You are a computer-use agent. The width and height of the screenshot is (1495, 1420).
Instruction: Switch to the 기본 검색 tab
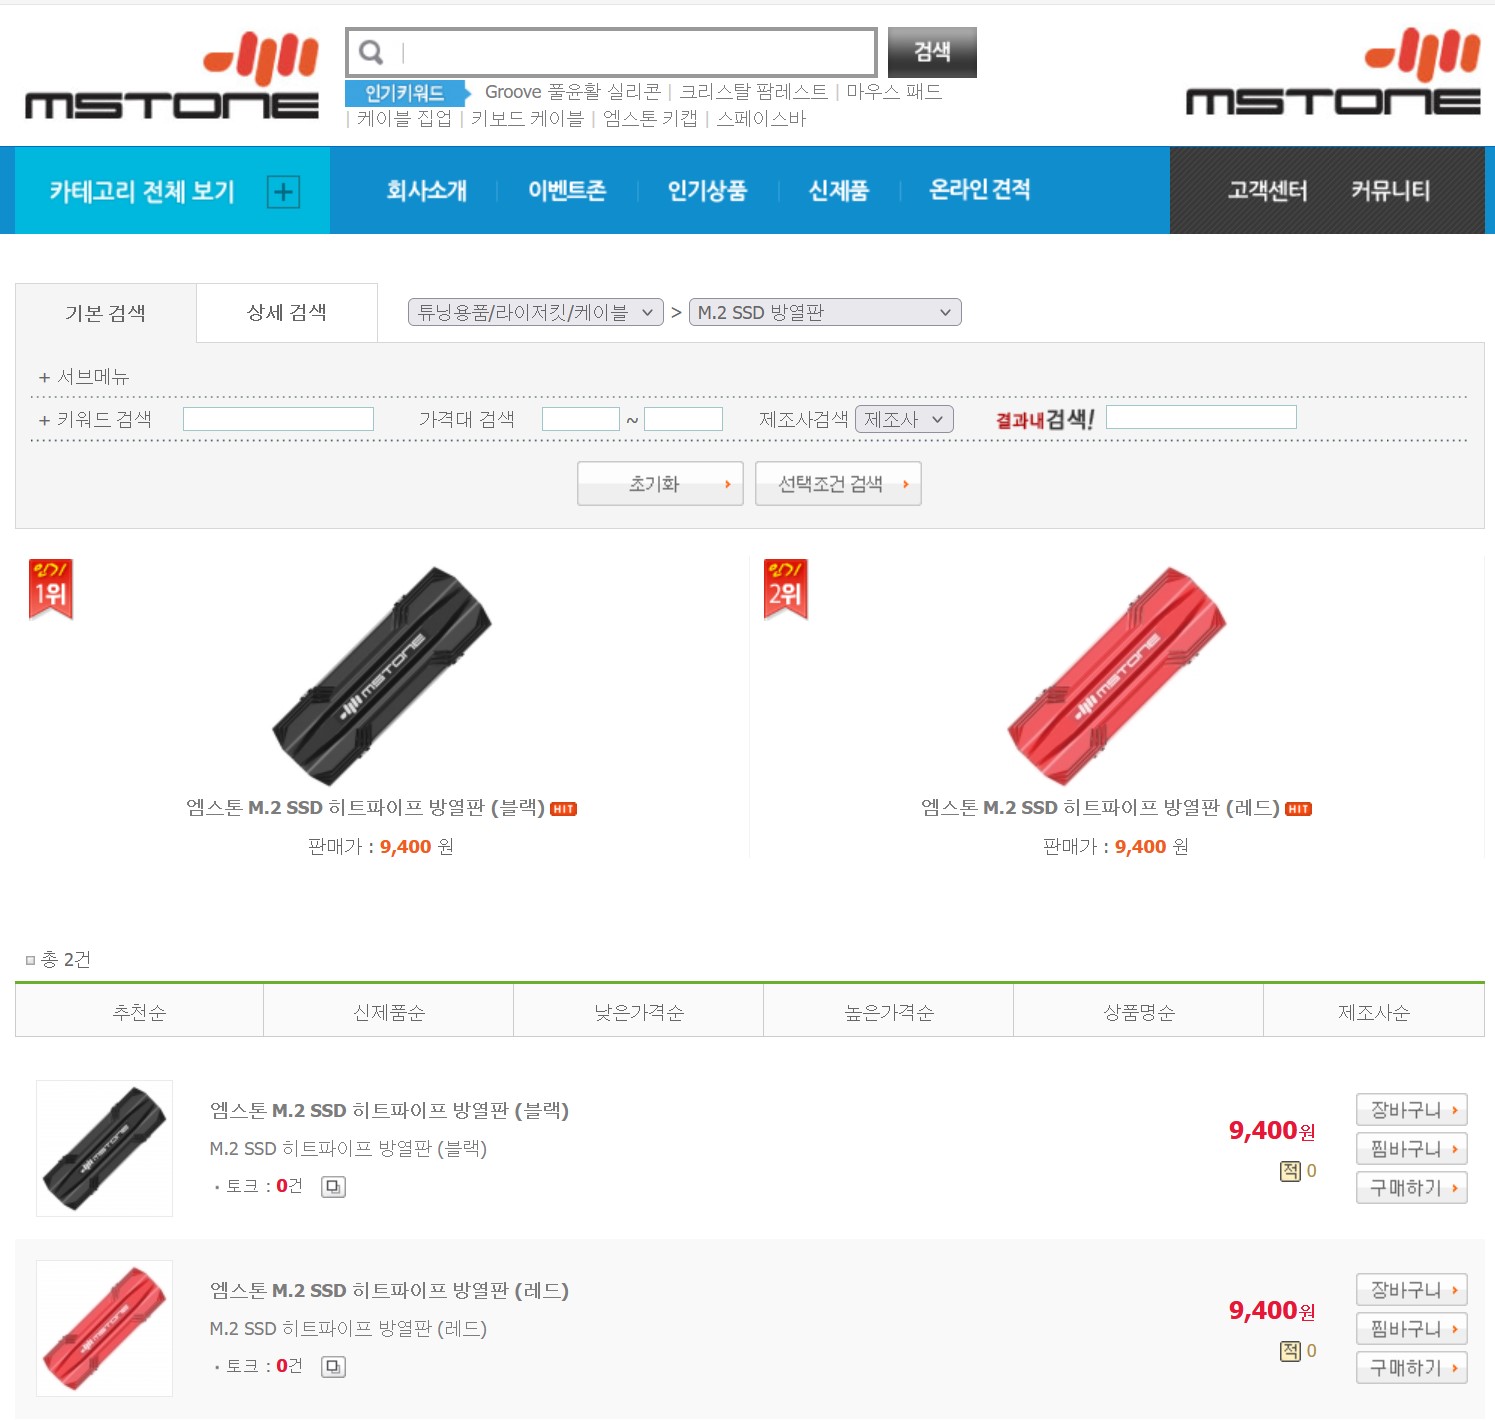tap(106, 313)
